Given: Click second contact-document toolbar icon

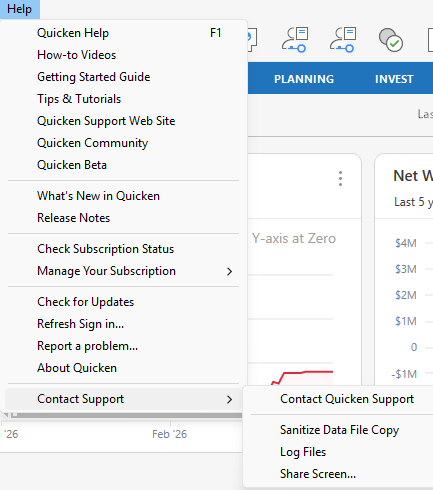Looking at the screenshot, I should coord(343,40).
